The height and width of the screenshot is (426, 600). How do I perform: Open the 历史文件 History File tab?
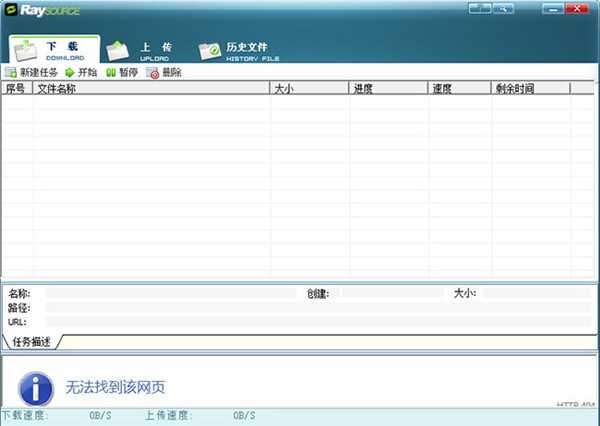[x=235, y=50]
